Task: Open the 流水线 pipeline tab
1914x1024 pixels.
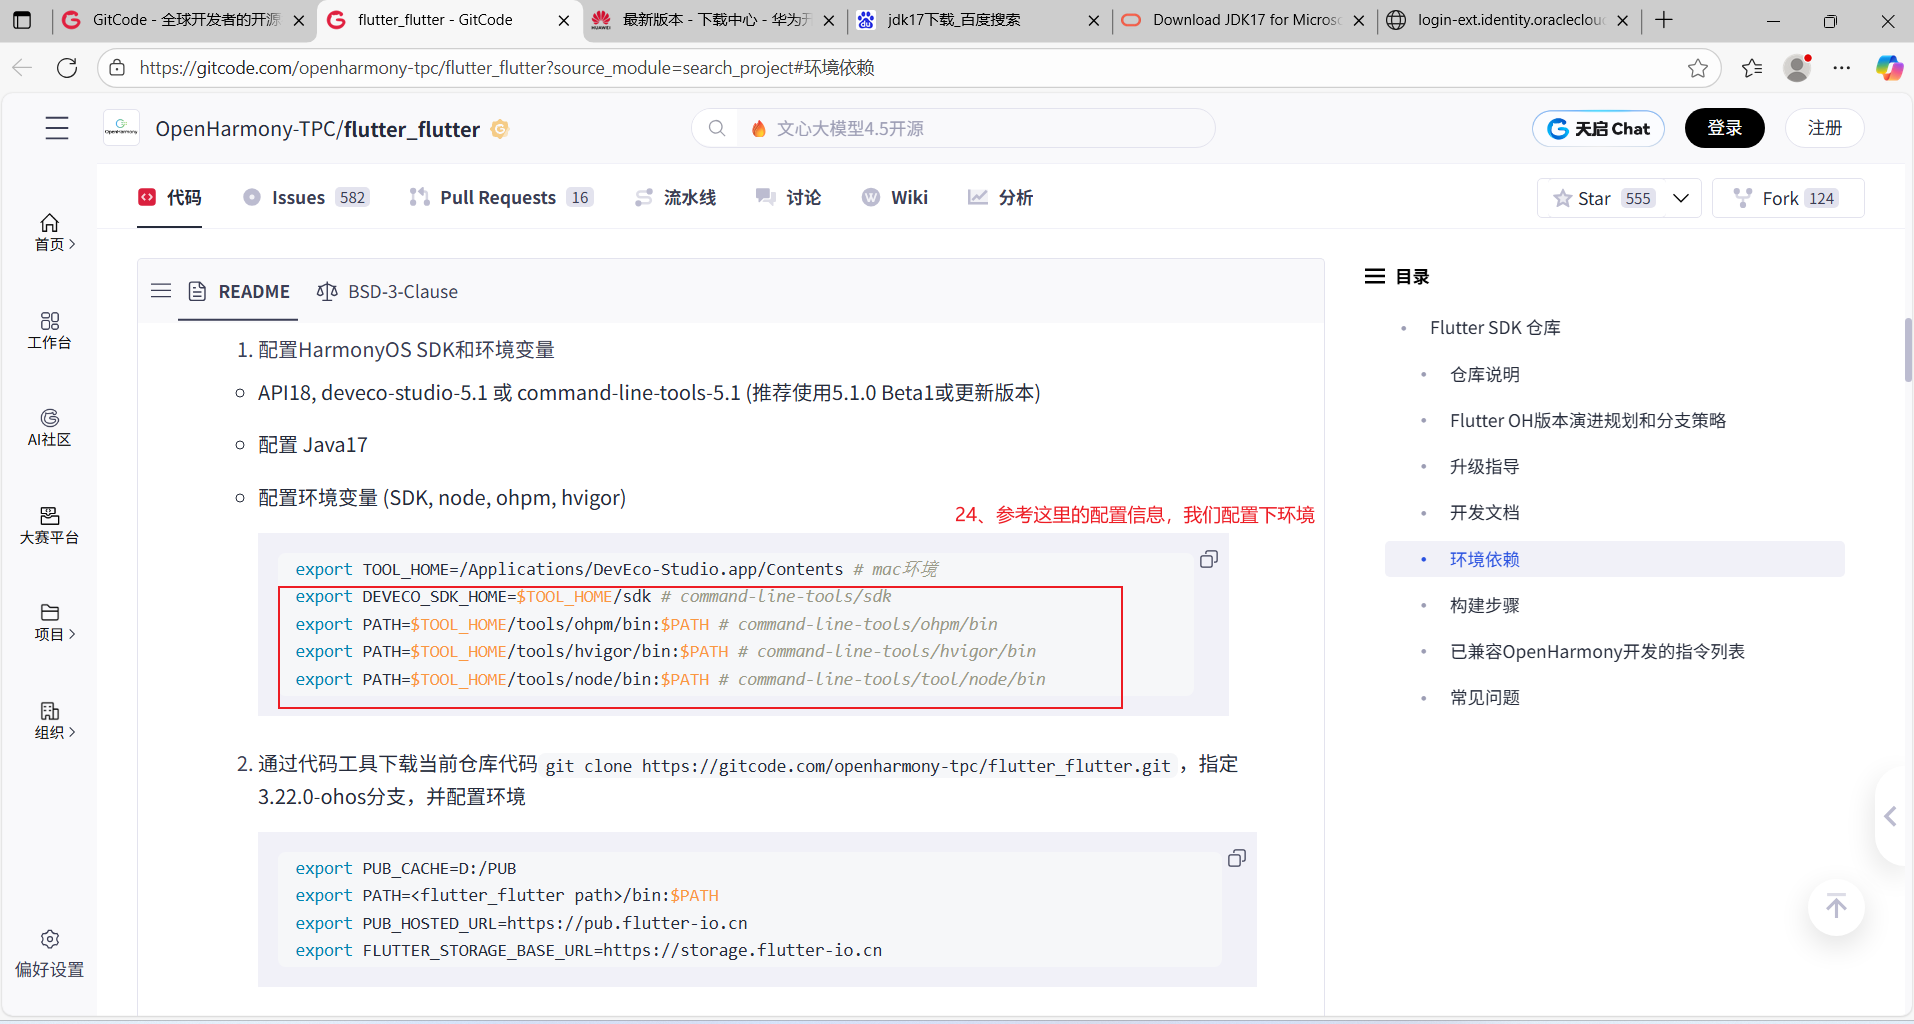Action: click(x=675, y=198)
